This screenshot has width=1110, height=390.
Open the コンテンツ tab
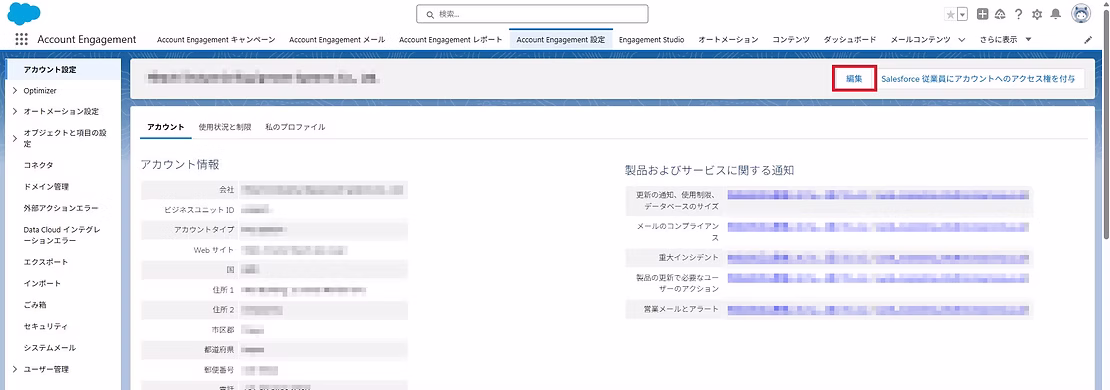tap(791, 40)
